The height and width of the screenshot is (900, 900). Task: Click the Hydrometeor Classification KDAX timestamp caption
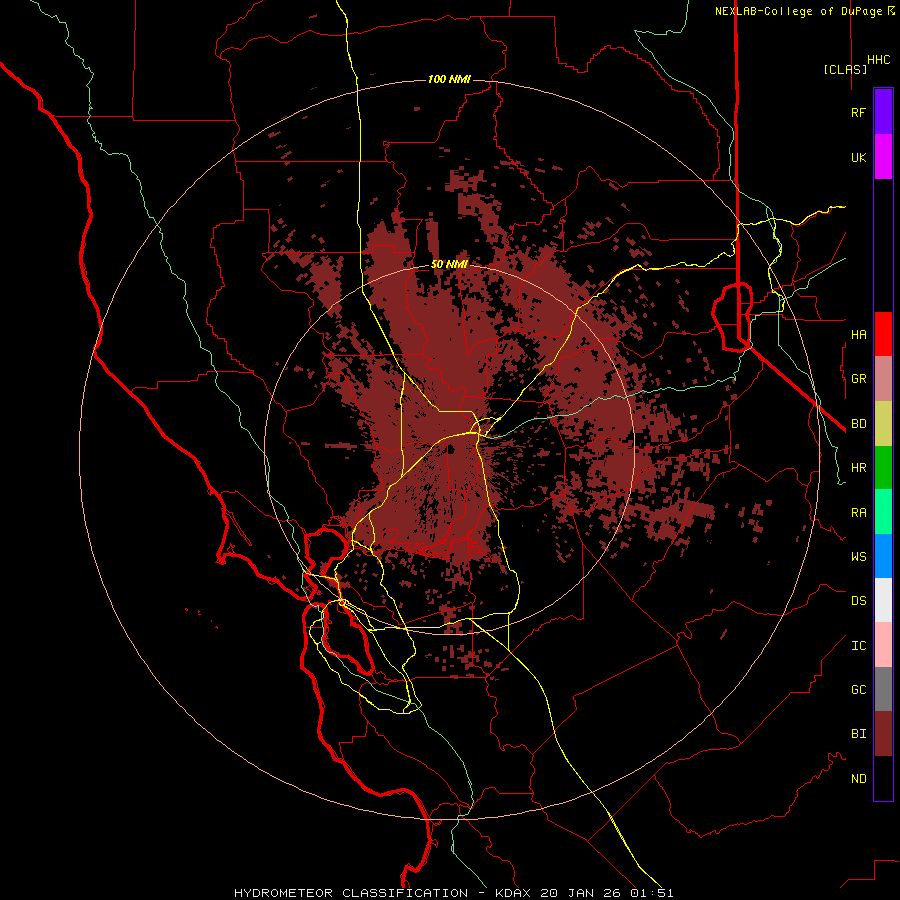click(x=453, y=893)
